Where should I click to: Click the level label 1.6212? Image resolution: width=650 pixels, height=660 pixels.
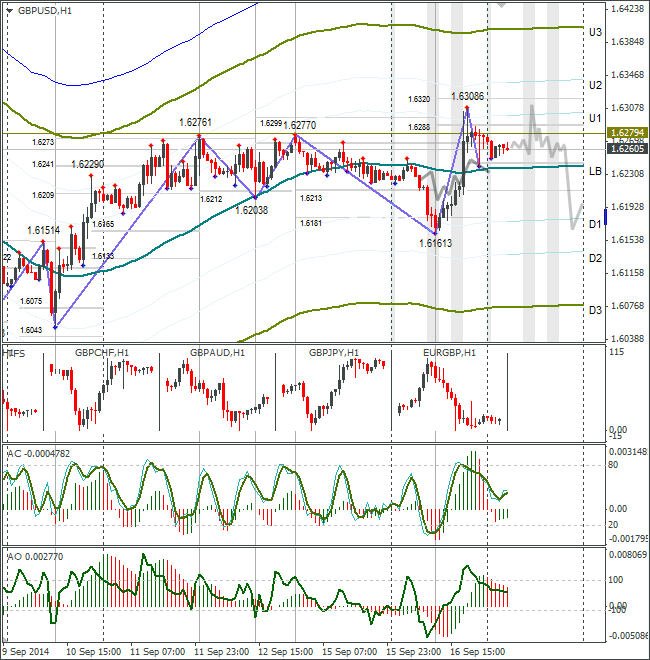[x=211, y=199]
